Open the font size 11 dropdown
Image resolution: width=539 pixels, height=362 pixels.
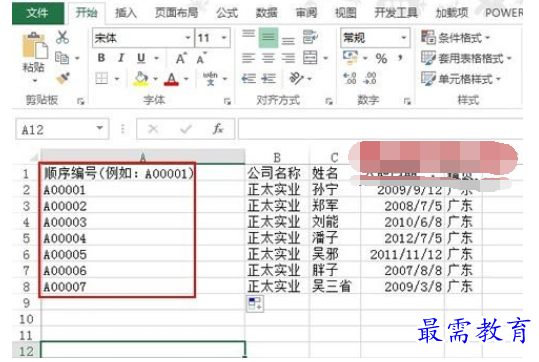tap(224, 37)
